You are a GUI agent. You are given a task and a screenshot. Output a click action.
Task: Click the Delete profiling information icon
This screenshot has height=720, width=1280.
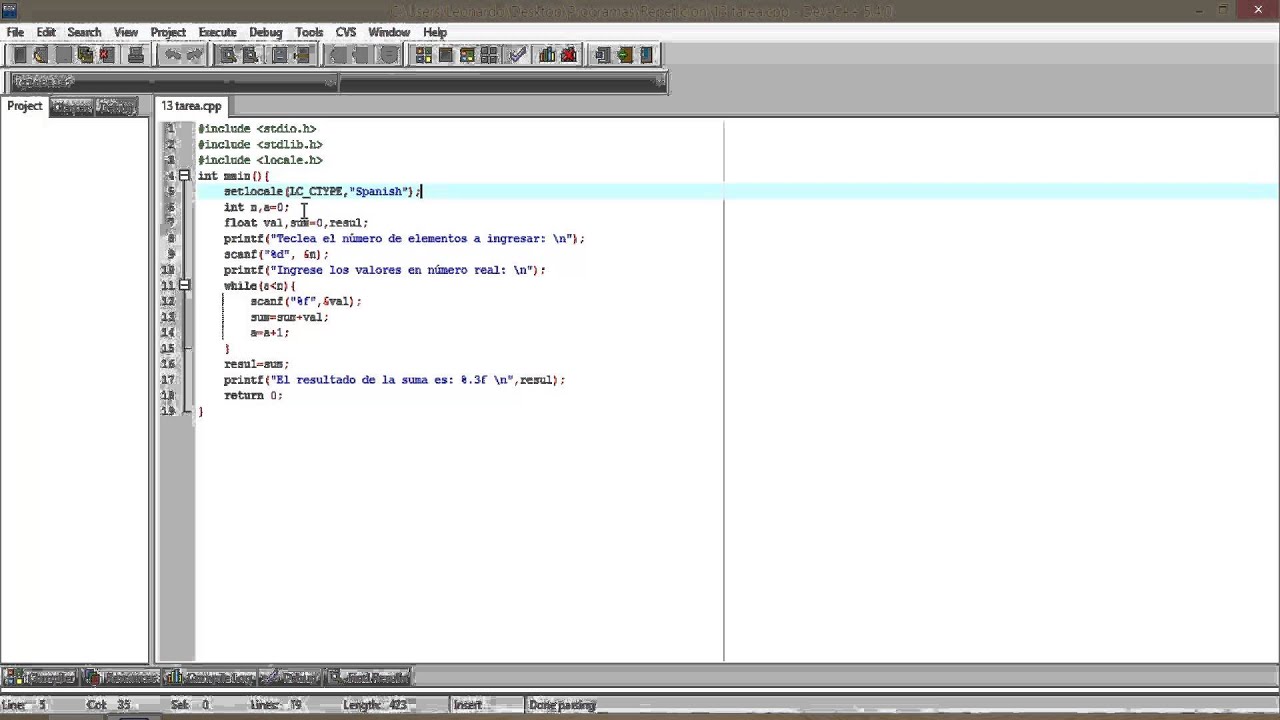click(x=568, y=55)
